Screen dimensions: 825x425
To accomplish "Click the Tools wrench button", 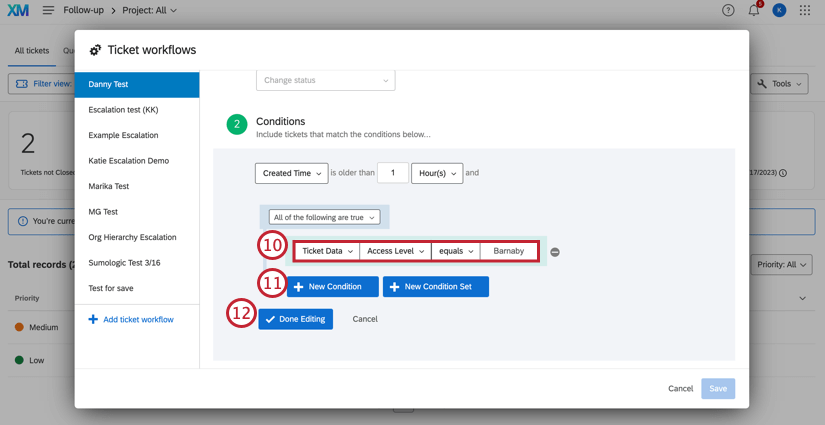I will tap(779, 84).
